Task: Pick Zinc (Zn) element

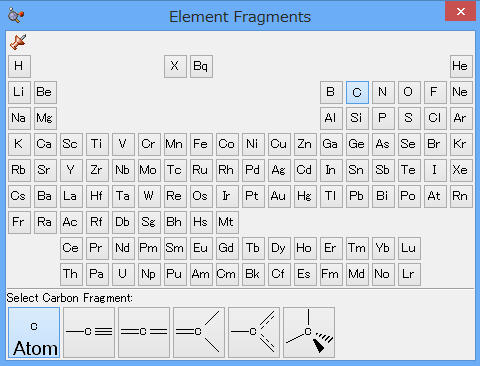Action: coord(305,144)
